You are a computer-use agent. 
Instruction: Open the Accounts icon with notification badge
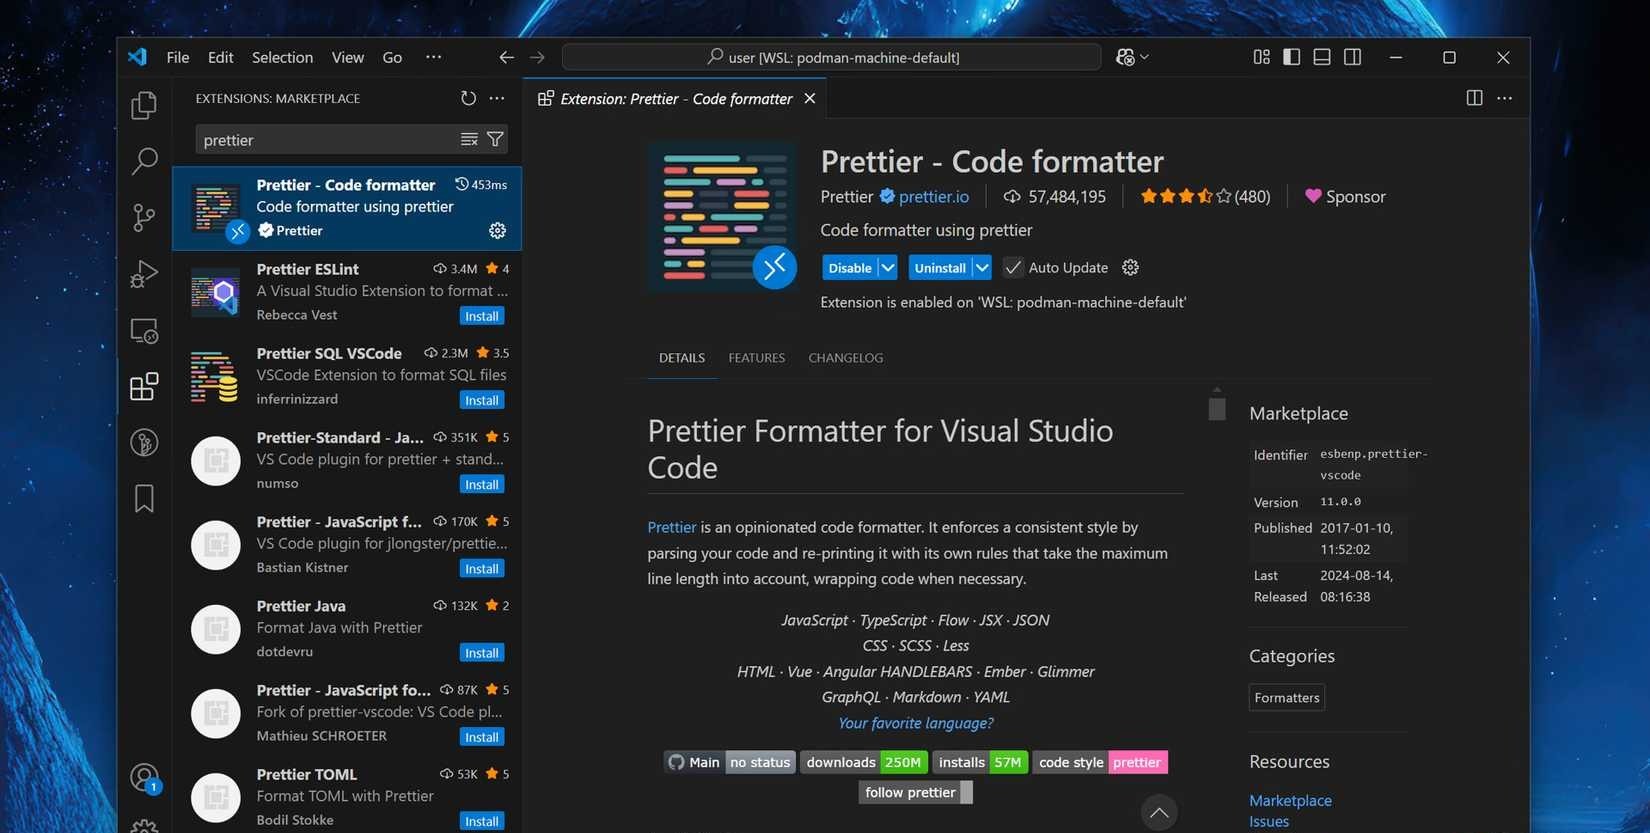coord(144,778)
